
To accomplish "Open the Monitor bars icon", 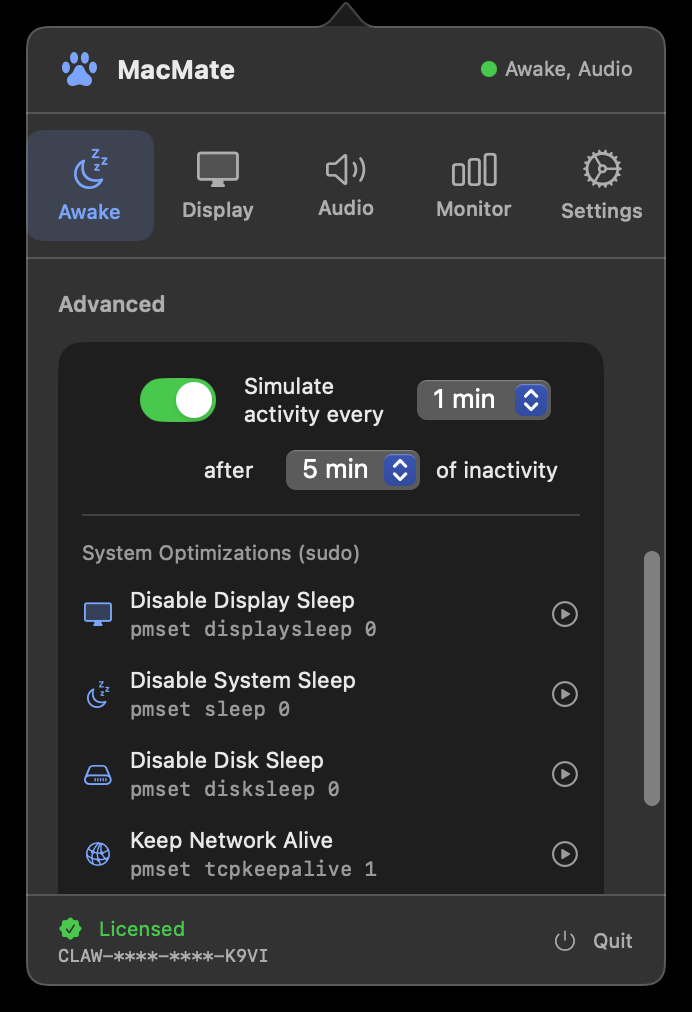I will pyautogui.click(x=473, y=168).
